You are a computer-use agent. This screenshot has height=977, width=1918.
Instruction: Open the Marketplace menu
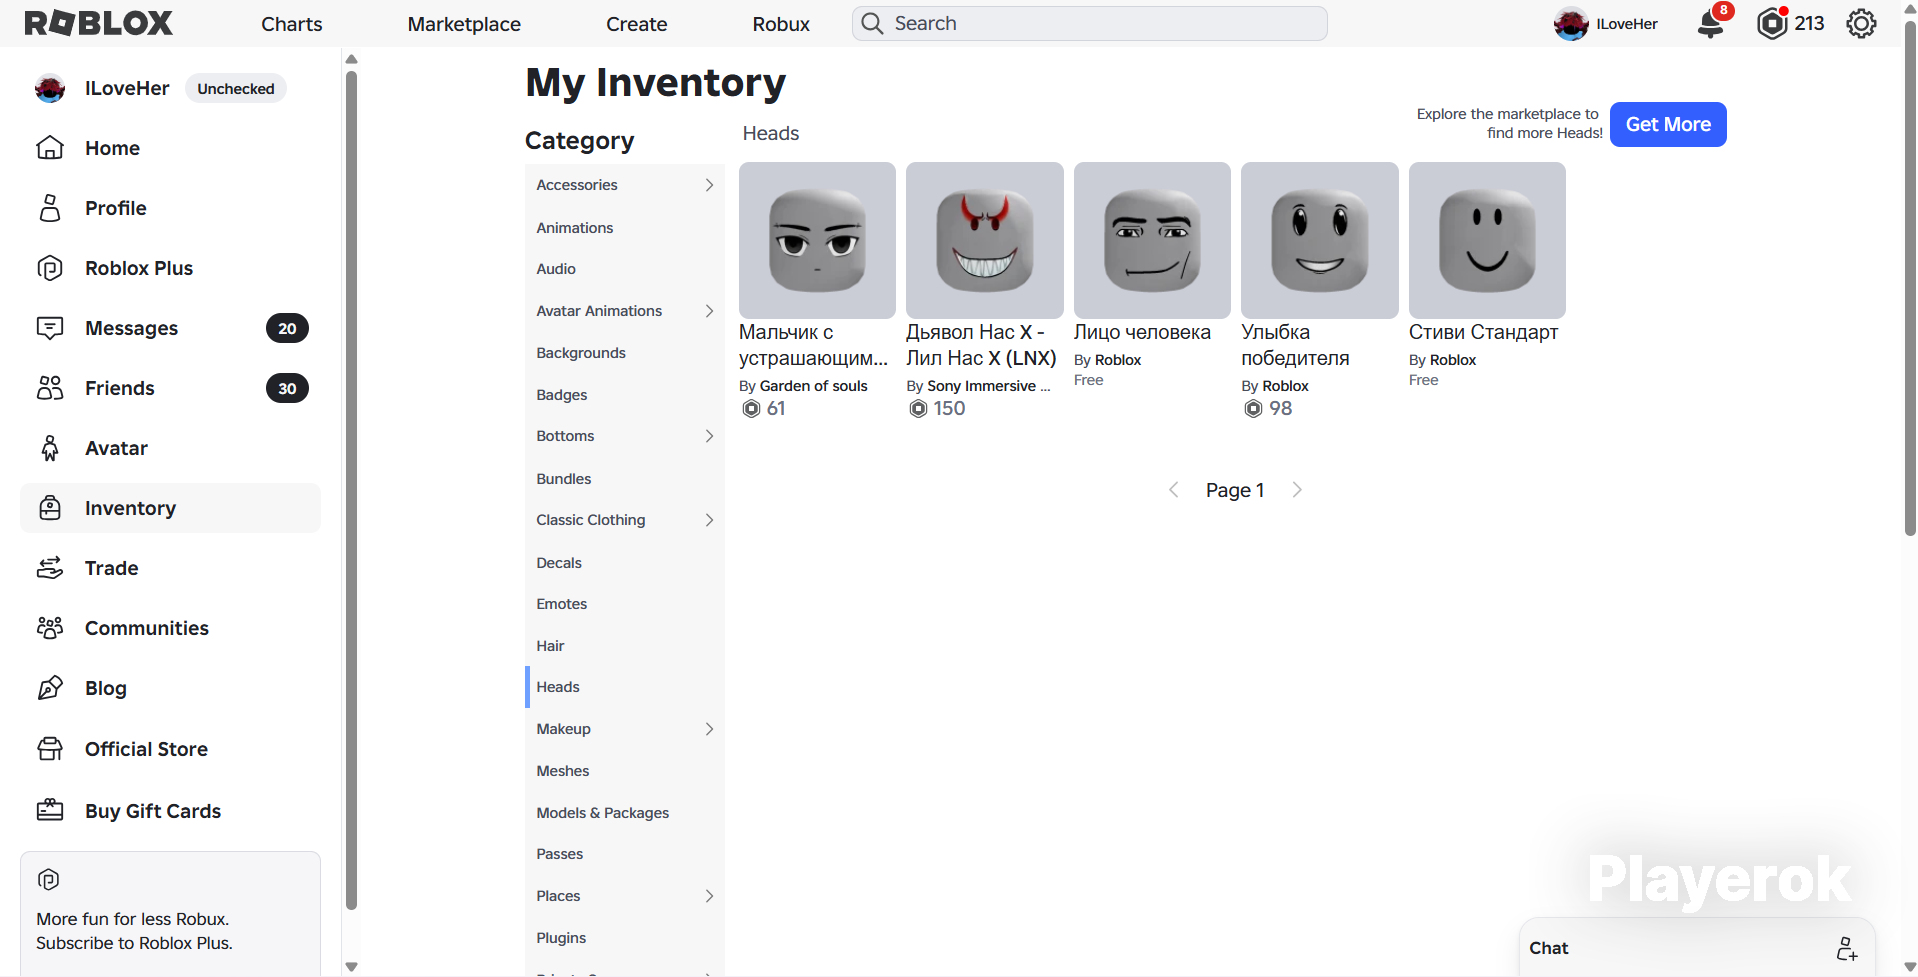[x=464, y=24]
